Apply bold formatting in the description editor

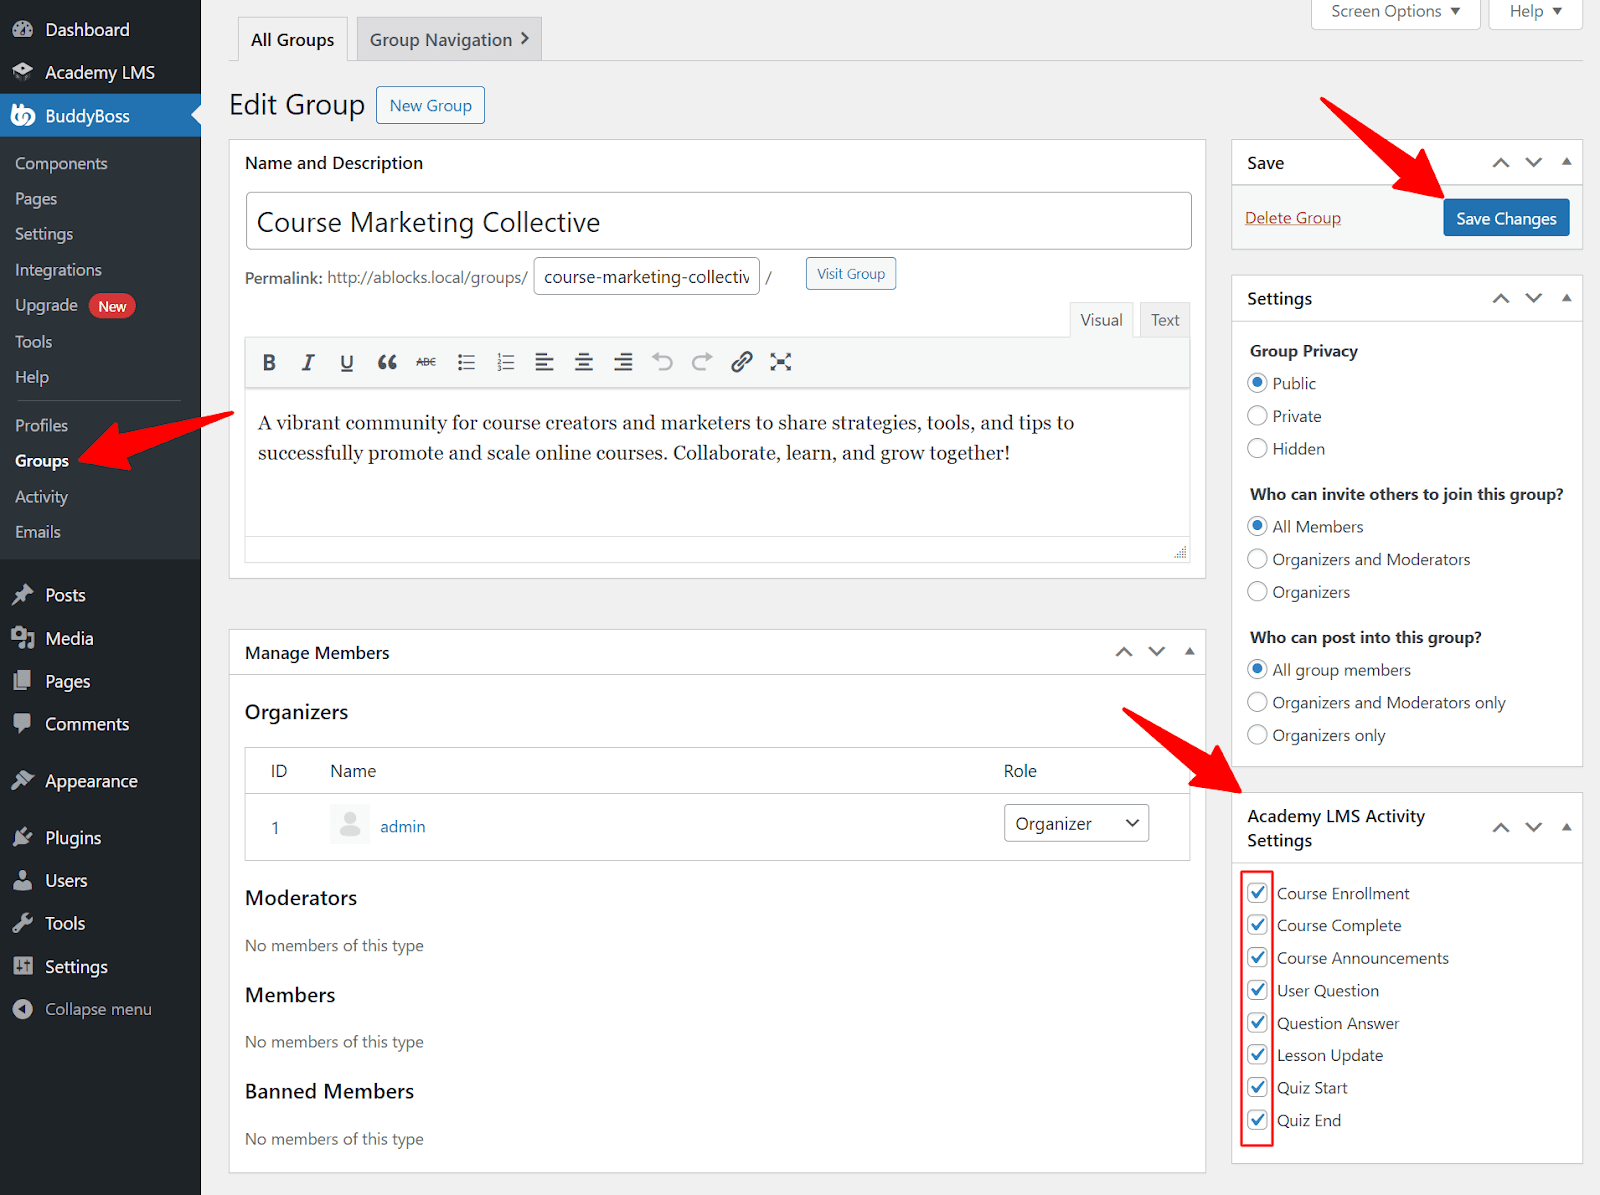(268, 362)
